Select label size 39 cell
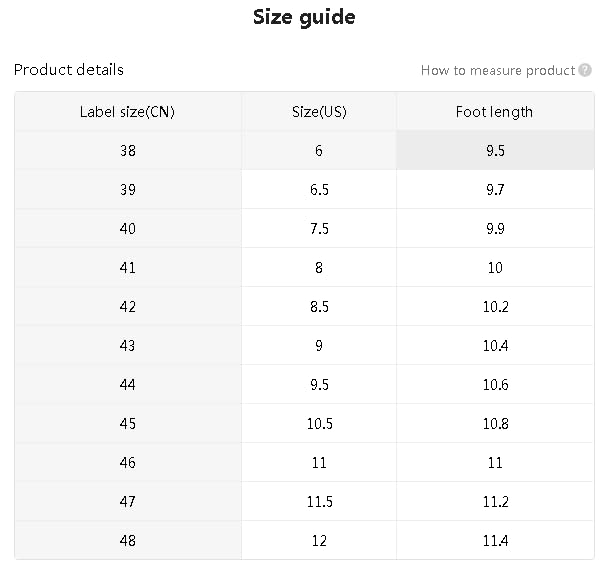Screen dimensions: 605x570 127,190
